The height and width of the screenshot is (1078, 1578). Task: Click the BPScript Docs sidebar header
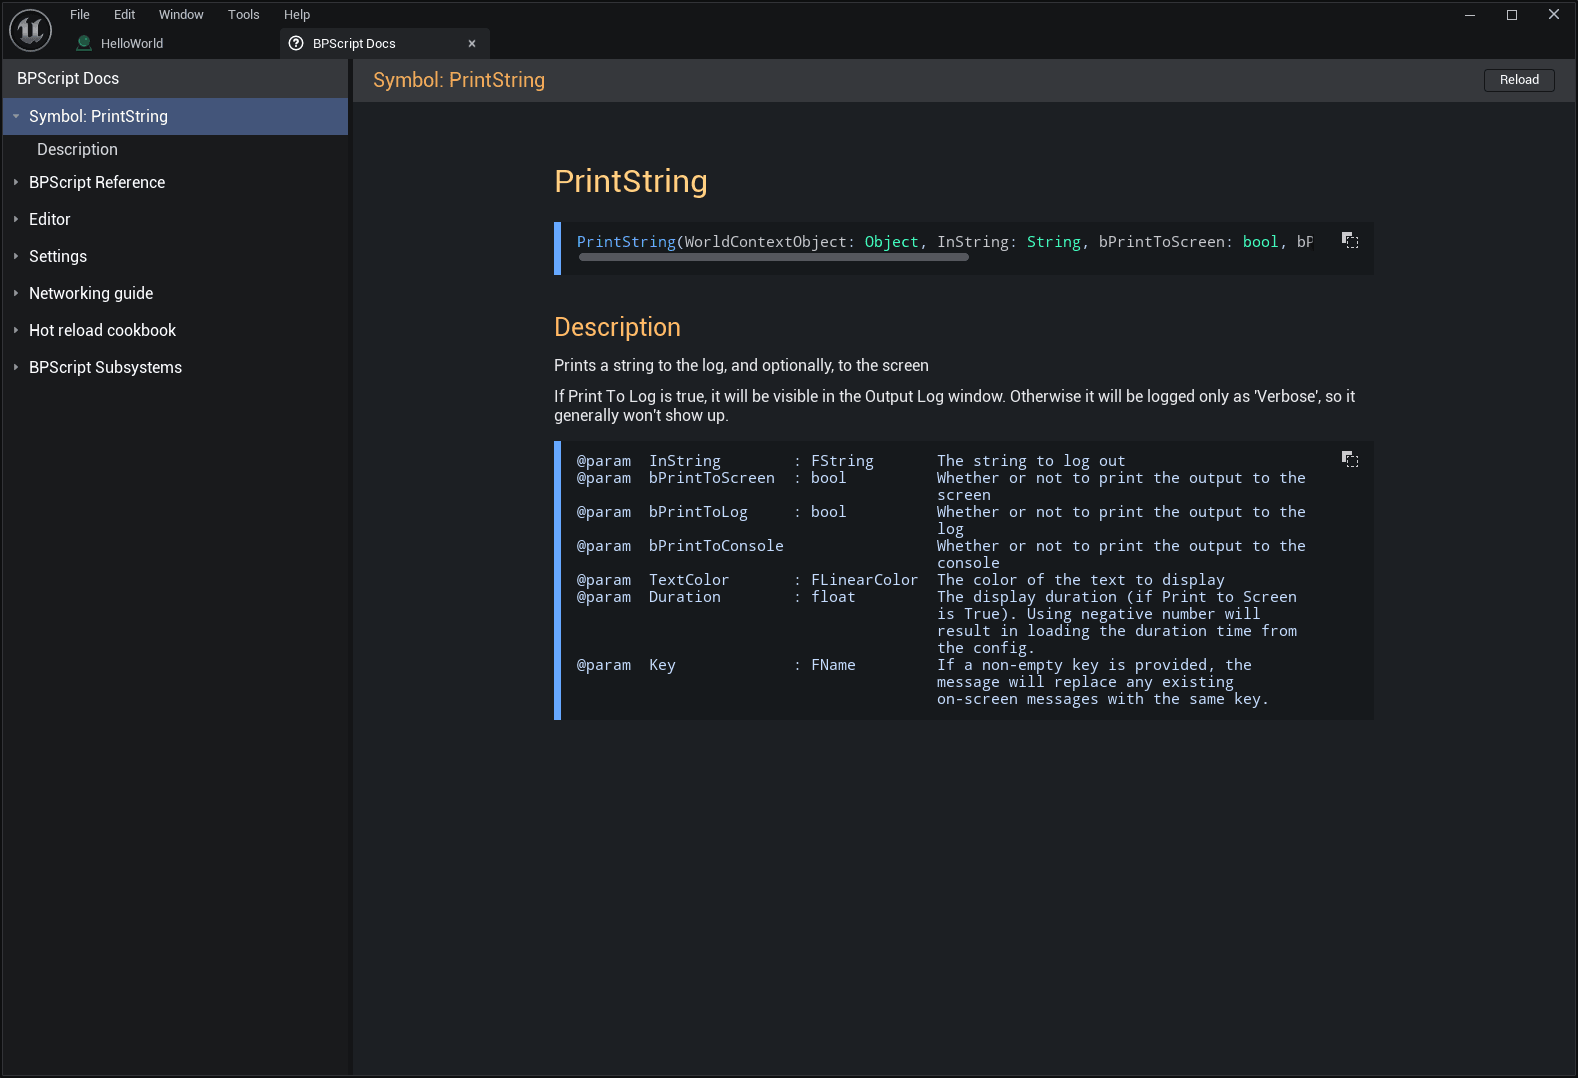click(68, 78)
